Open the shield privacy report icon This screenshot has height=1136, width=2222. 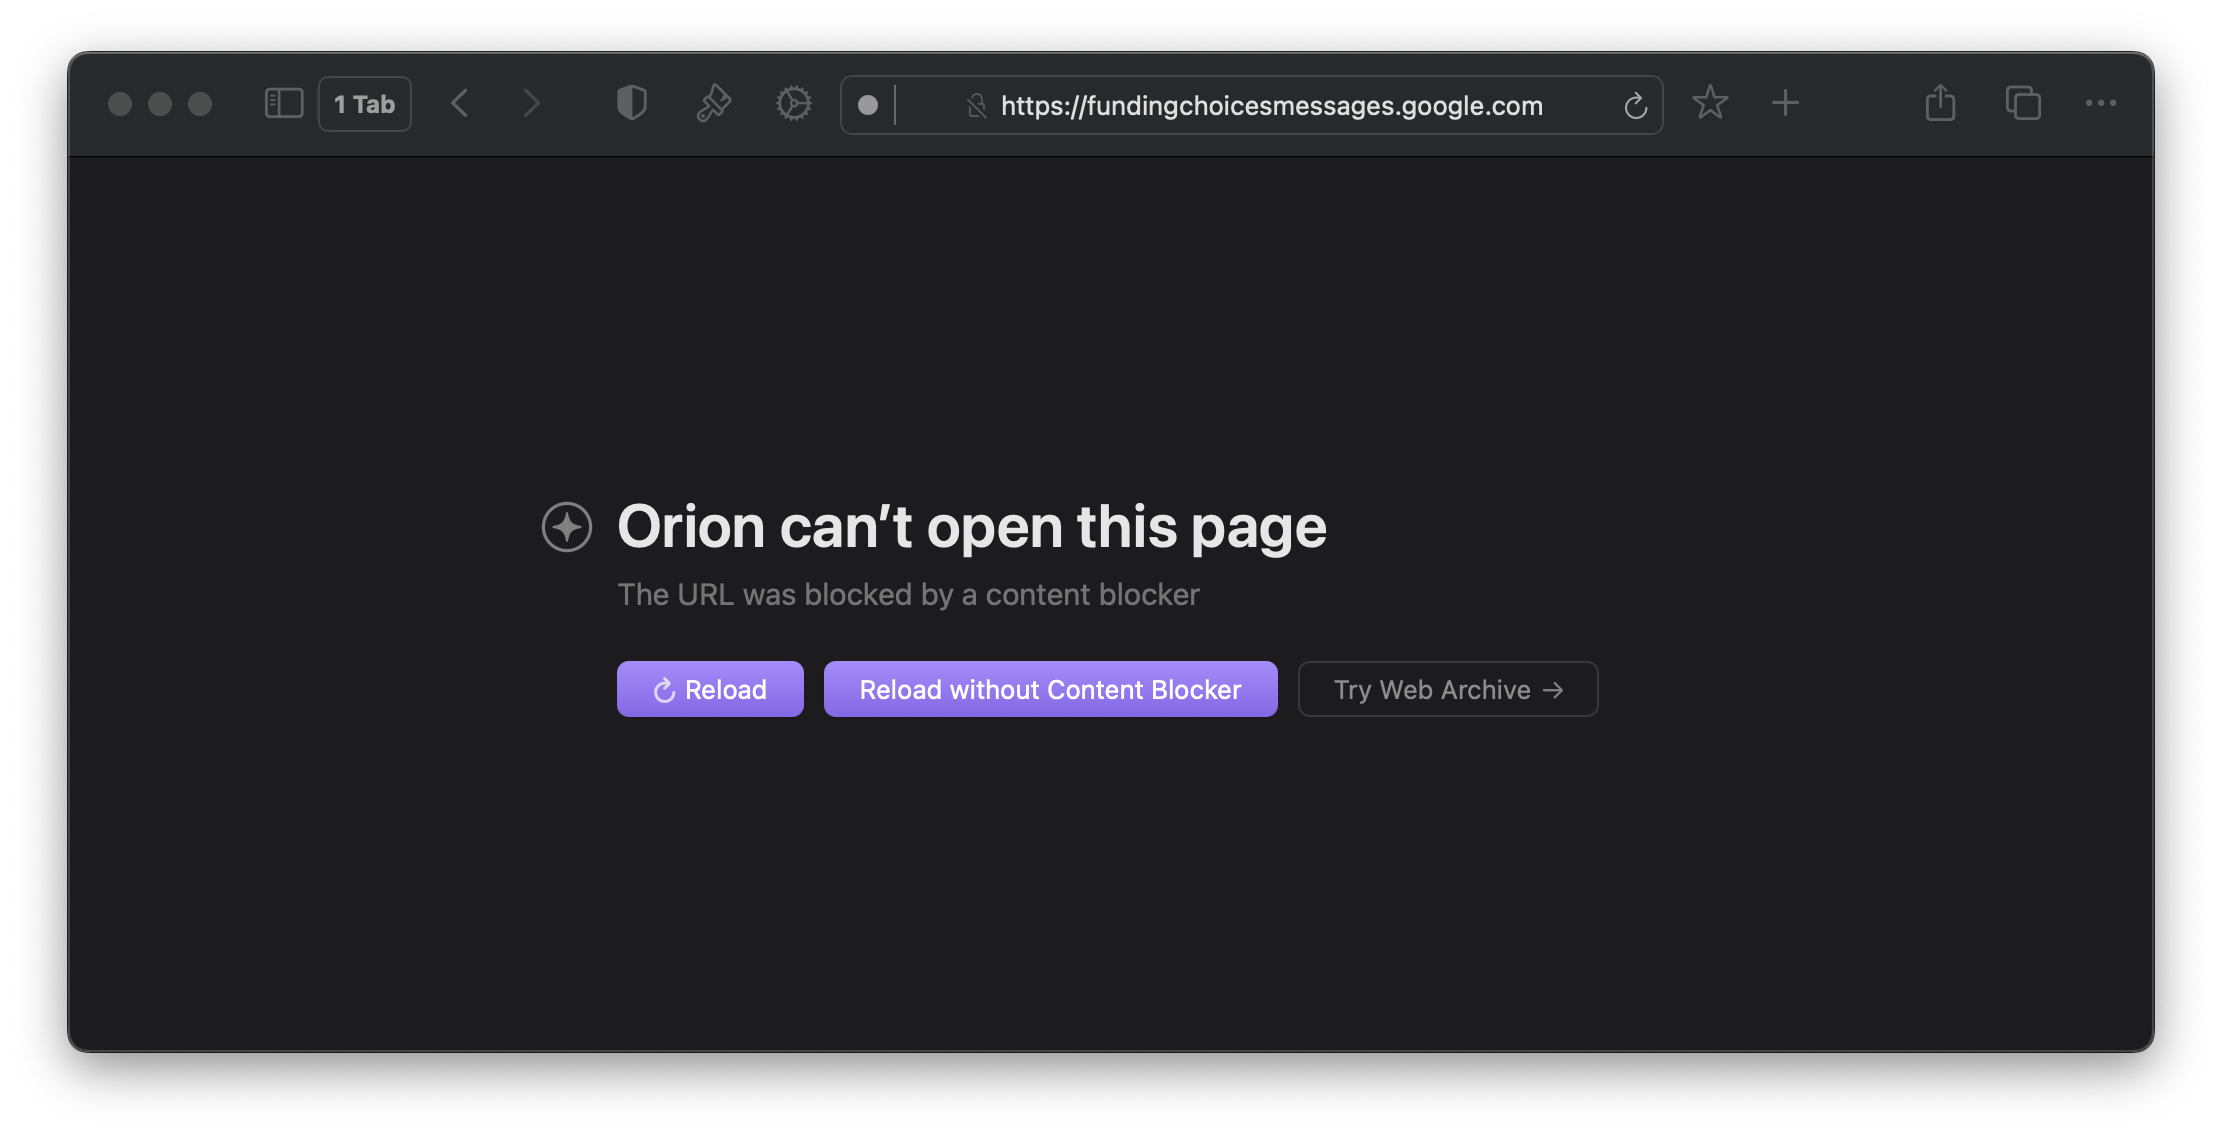click(632, 103)
